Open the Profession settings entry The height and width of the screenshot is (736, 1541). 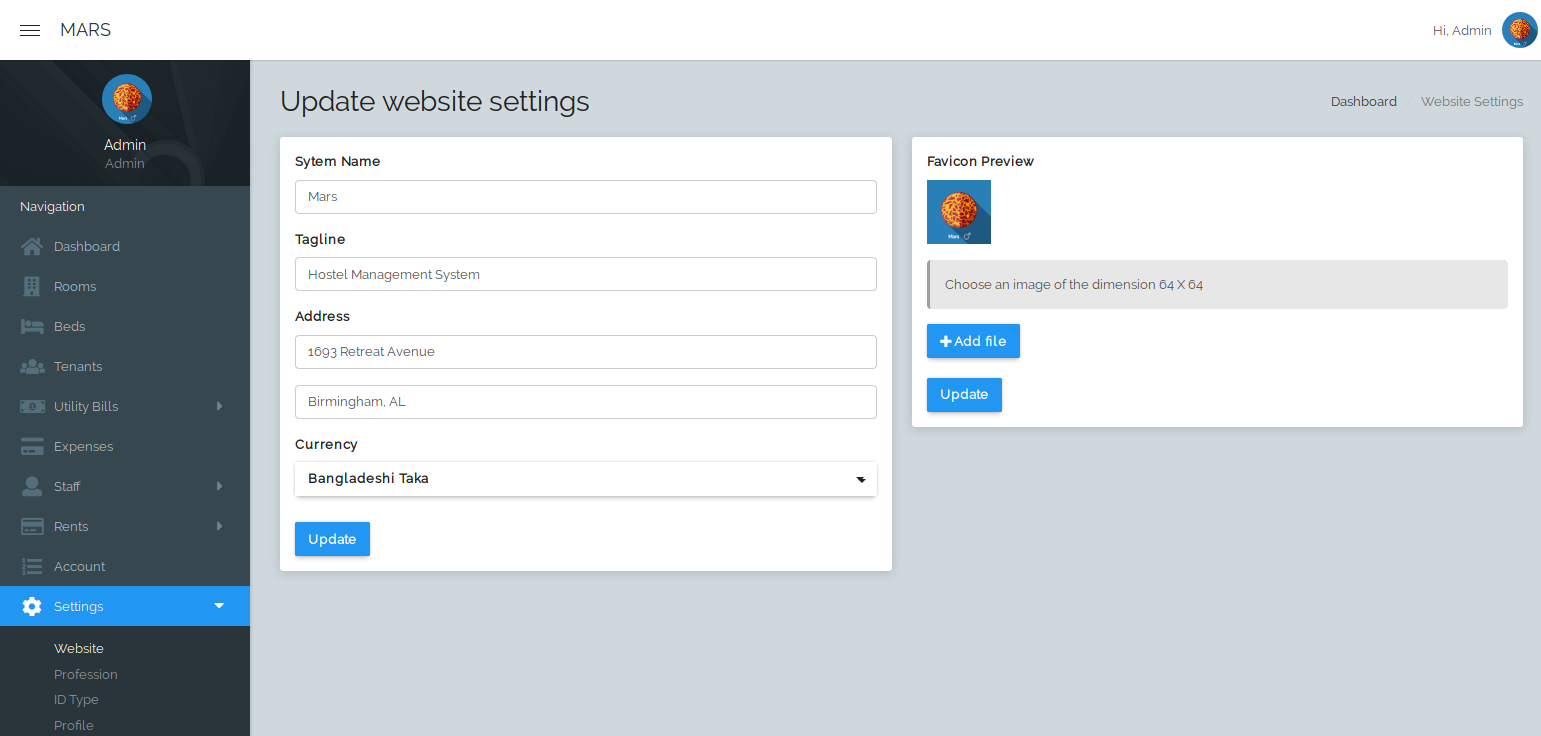pyautogui.click(x=85, y=674)
